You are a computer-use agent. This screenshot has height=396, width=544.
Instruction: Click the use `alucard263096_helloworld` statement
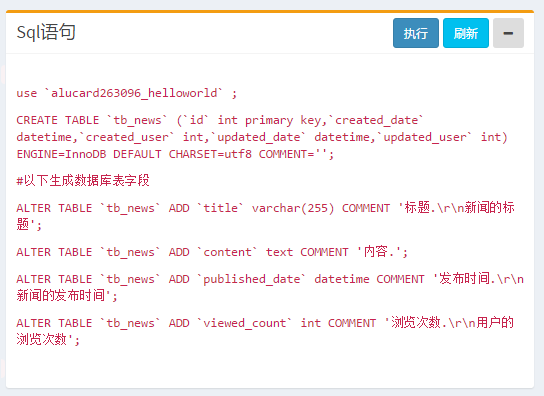click(127, 93)
